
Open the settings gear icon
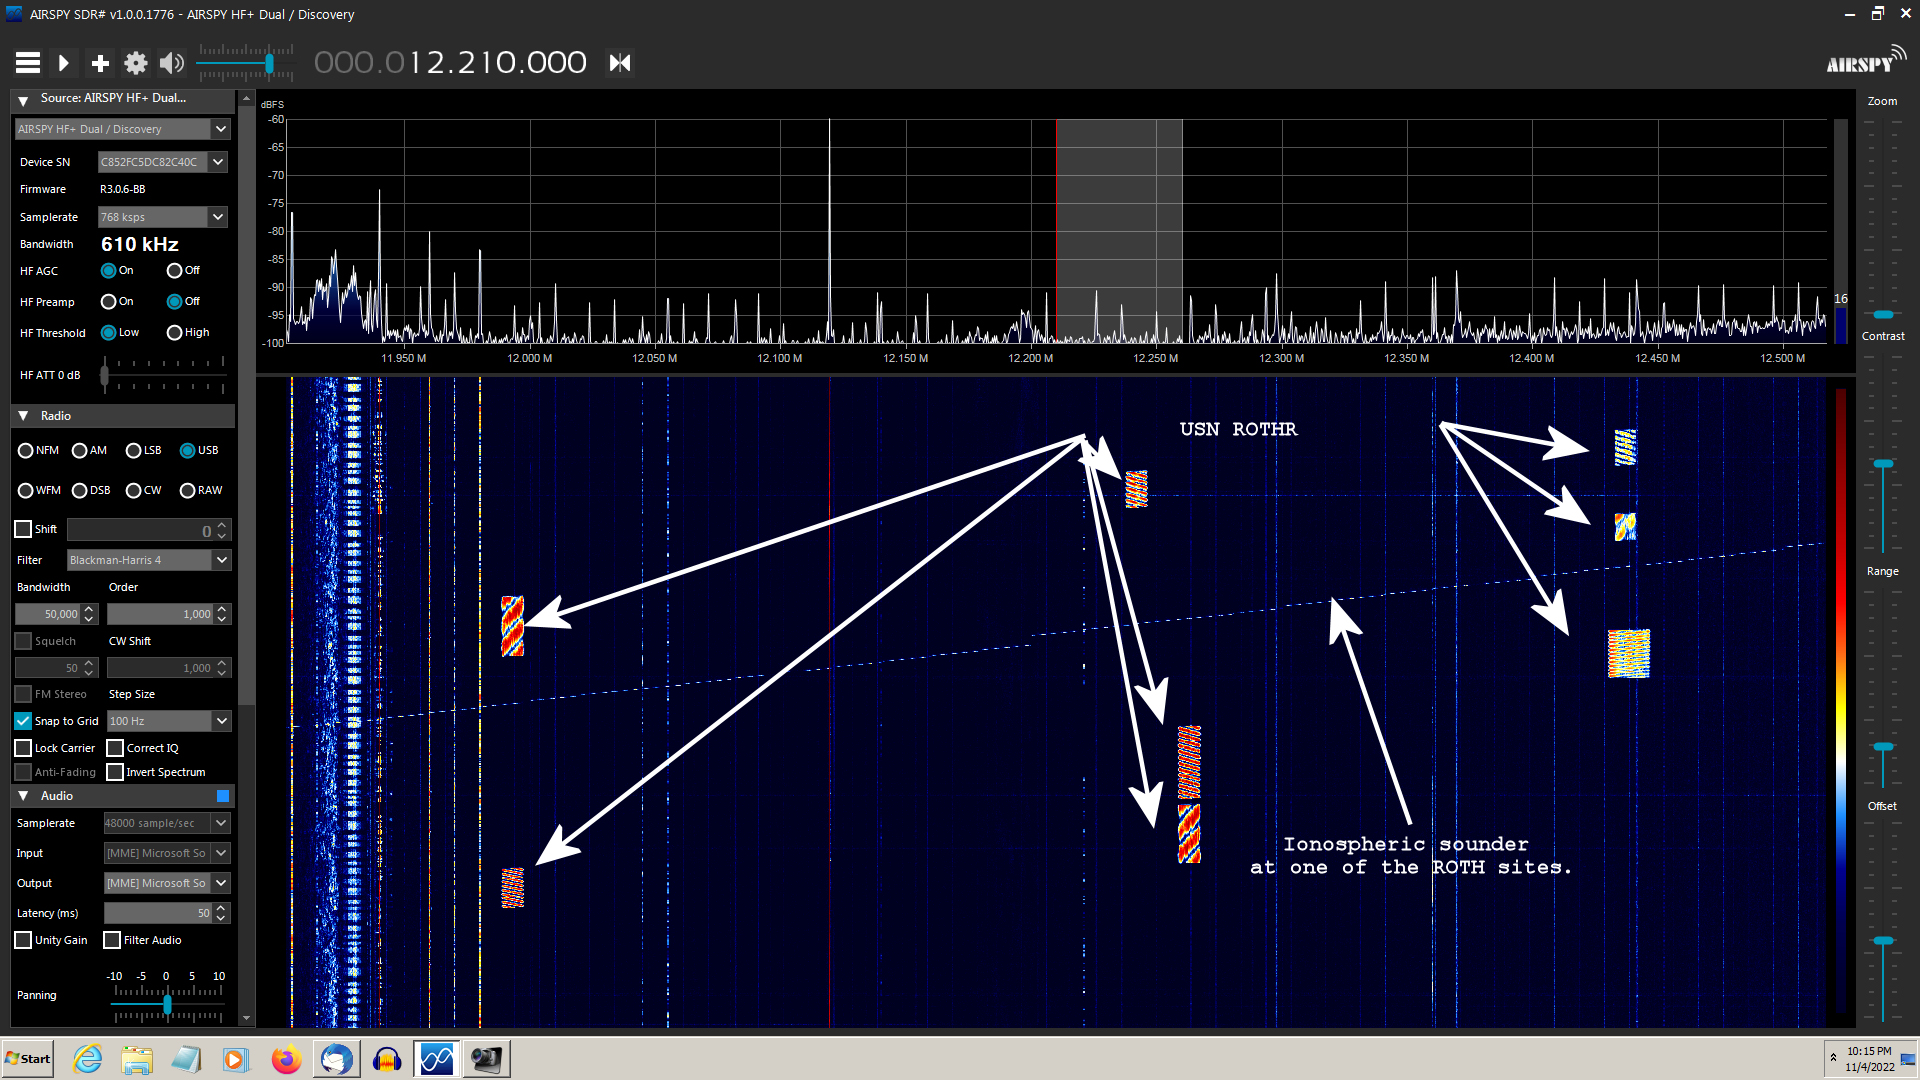[135, 62]
